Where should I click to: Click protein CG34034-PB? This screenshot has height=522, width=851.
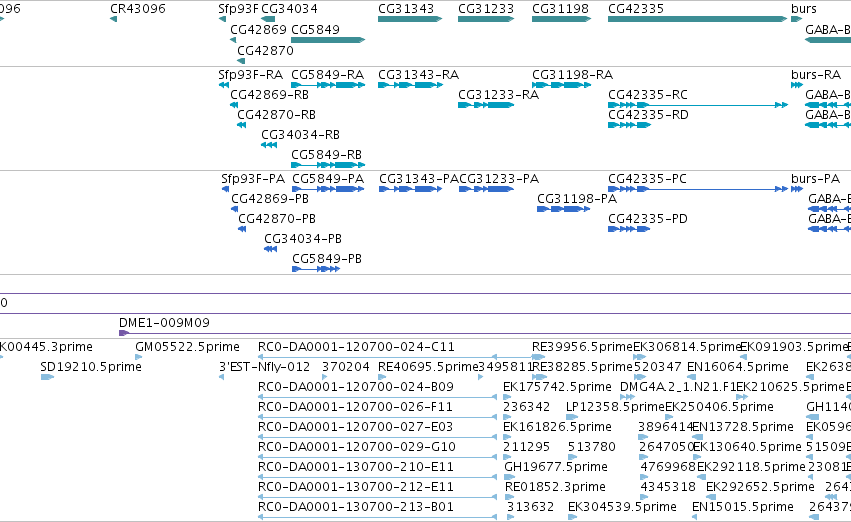point(270,250)
